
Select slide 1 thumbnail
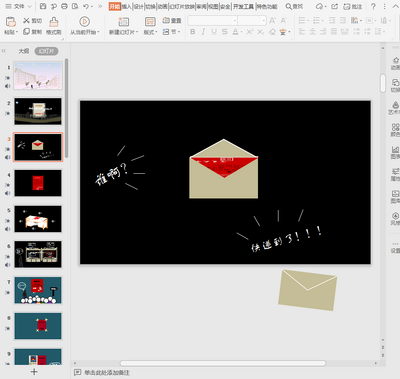38,75
